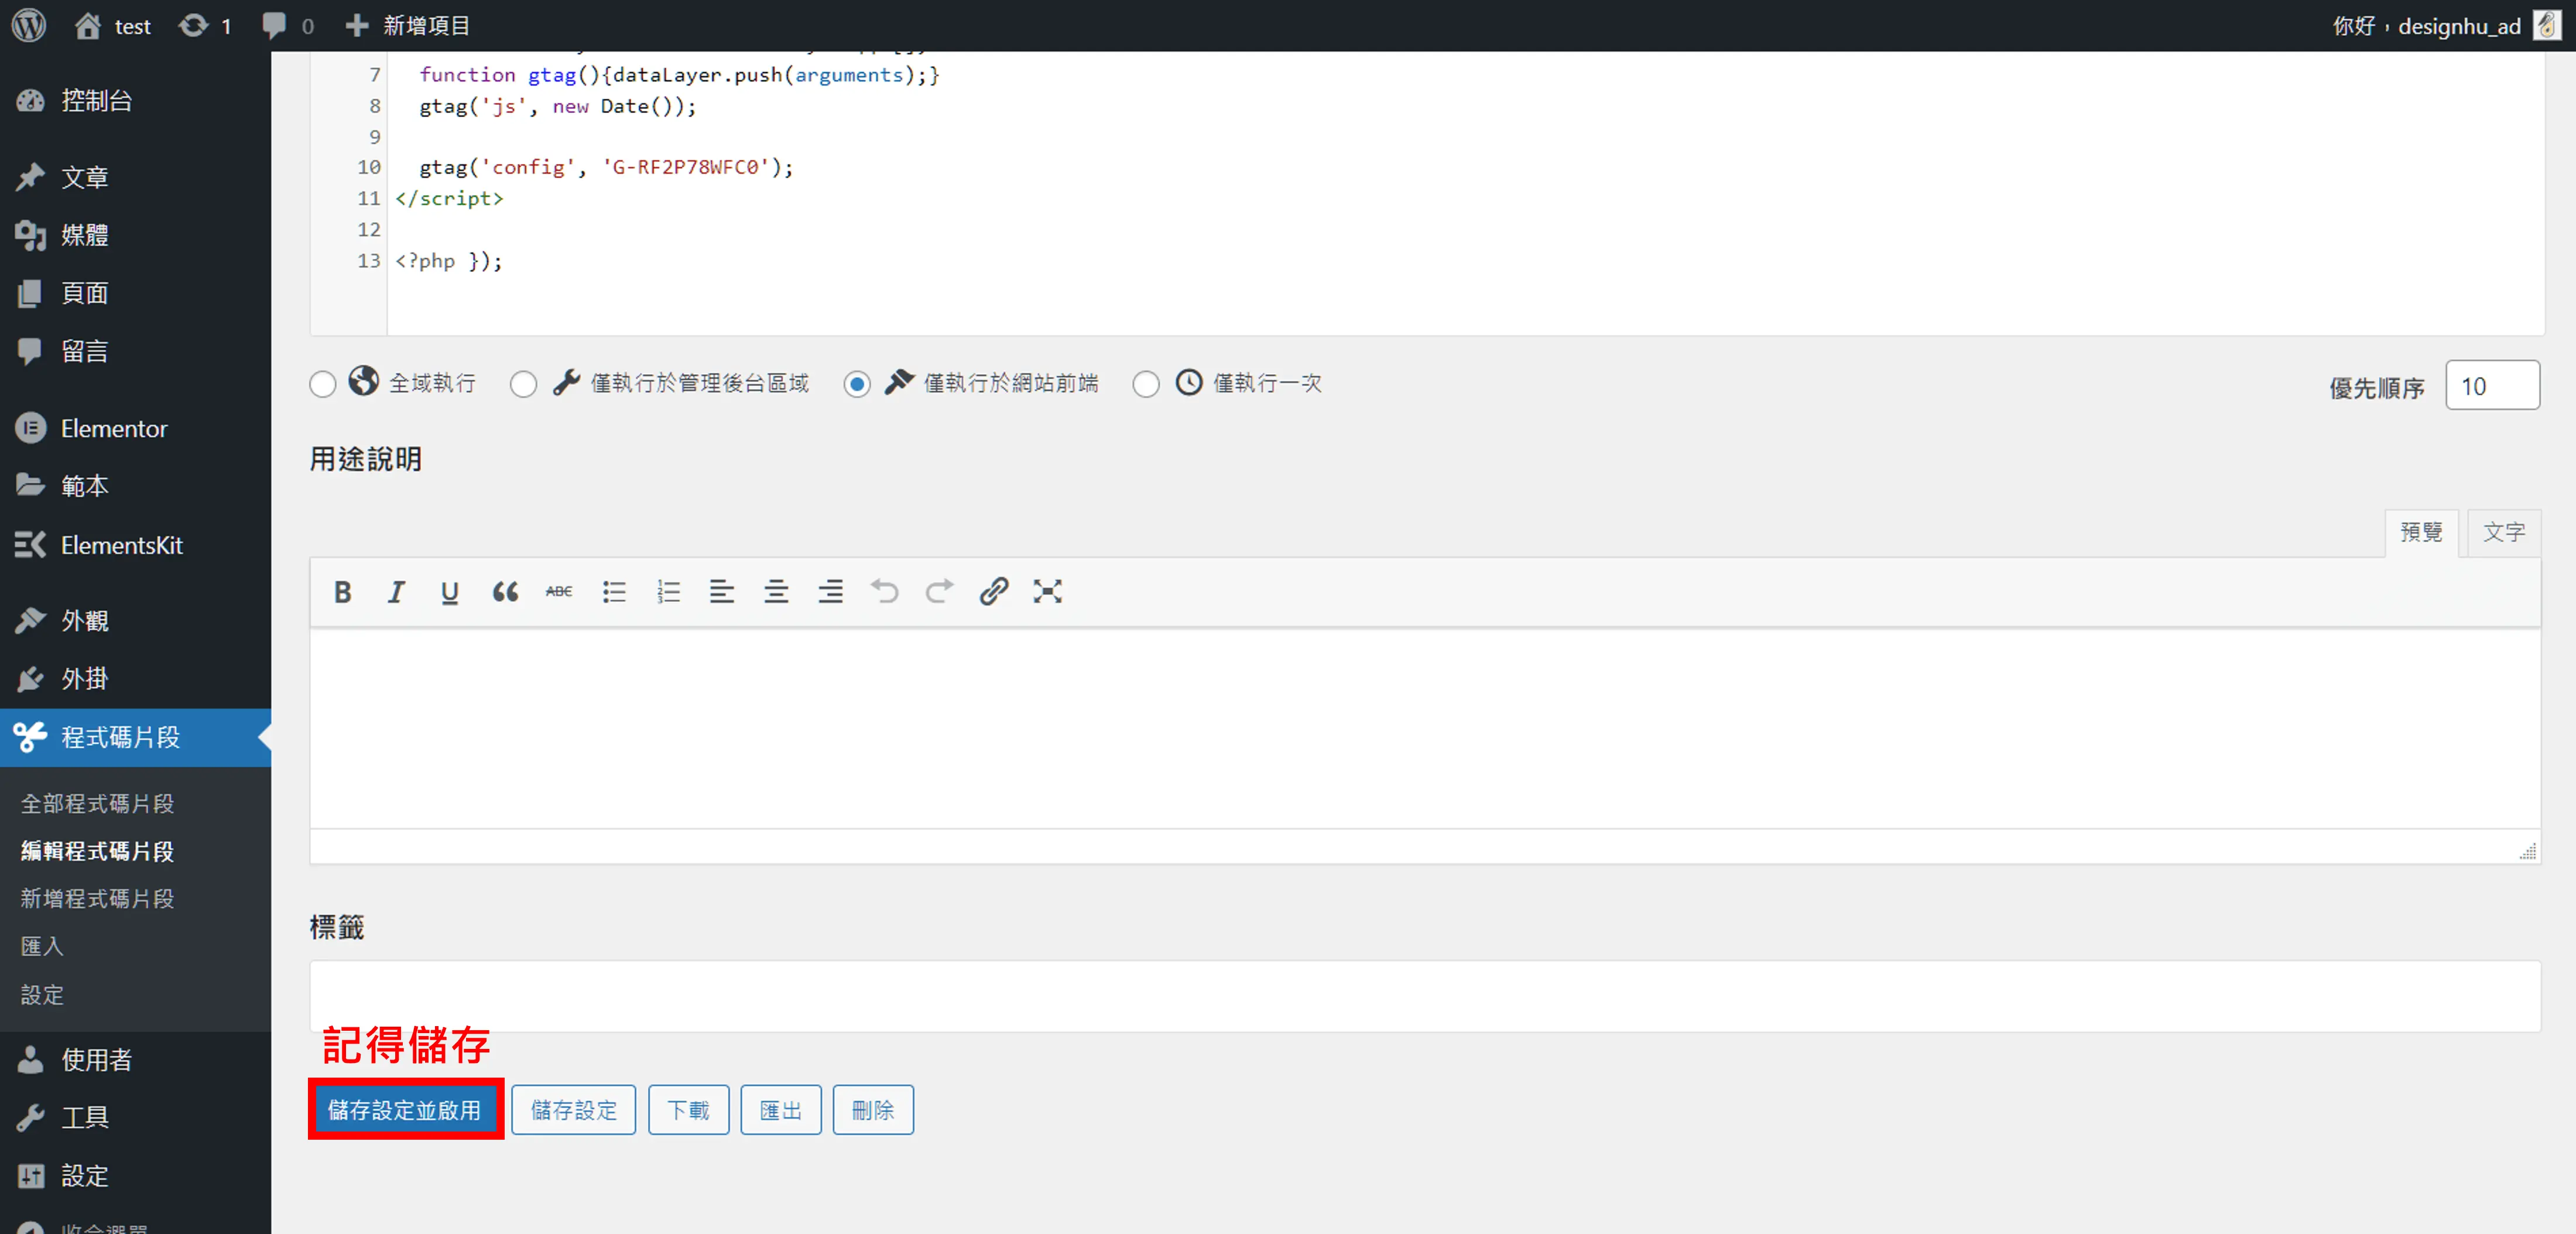
Task: Click 刪除 button
Action: 873,1110
